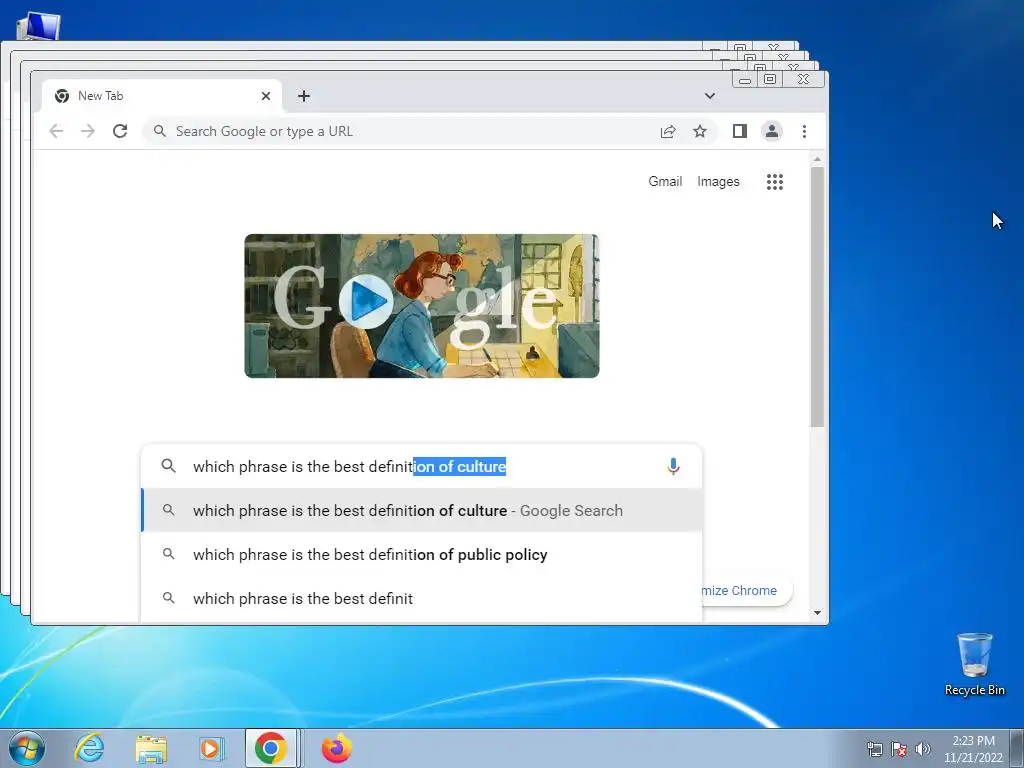The height and width of the screenshot is (768, 1024).
Task: Play the Google Doodle animation
Action: [x=366, y=302]
